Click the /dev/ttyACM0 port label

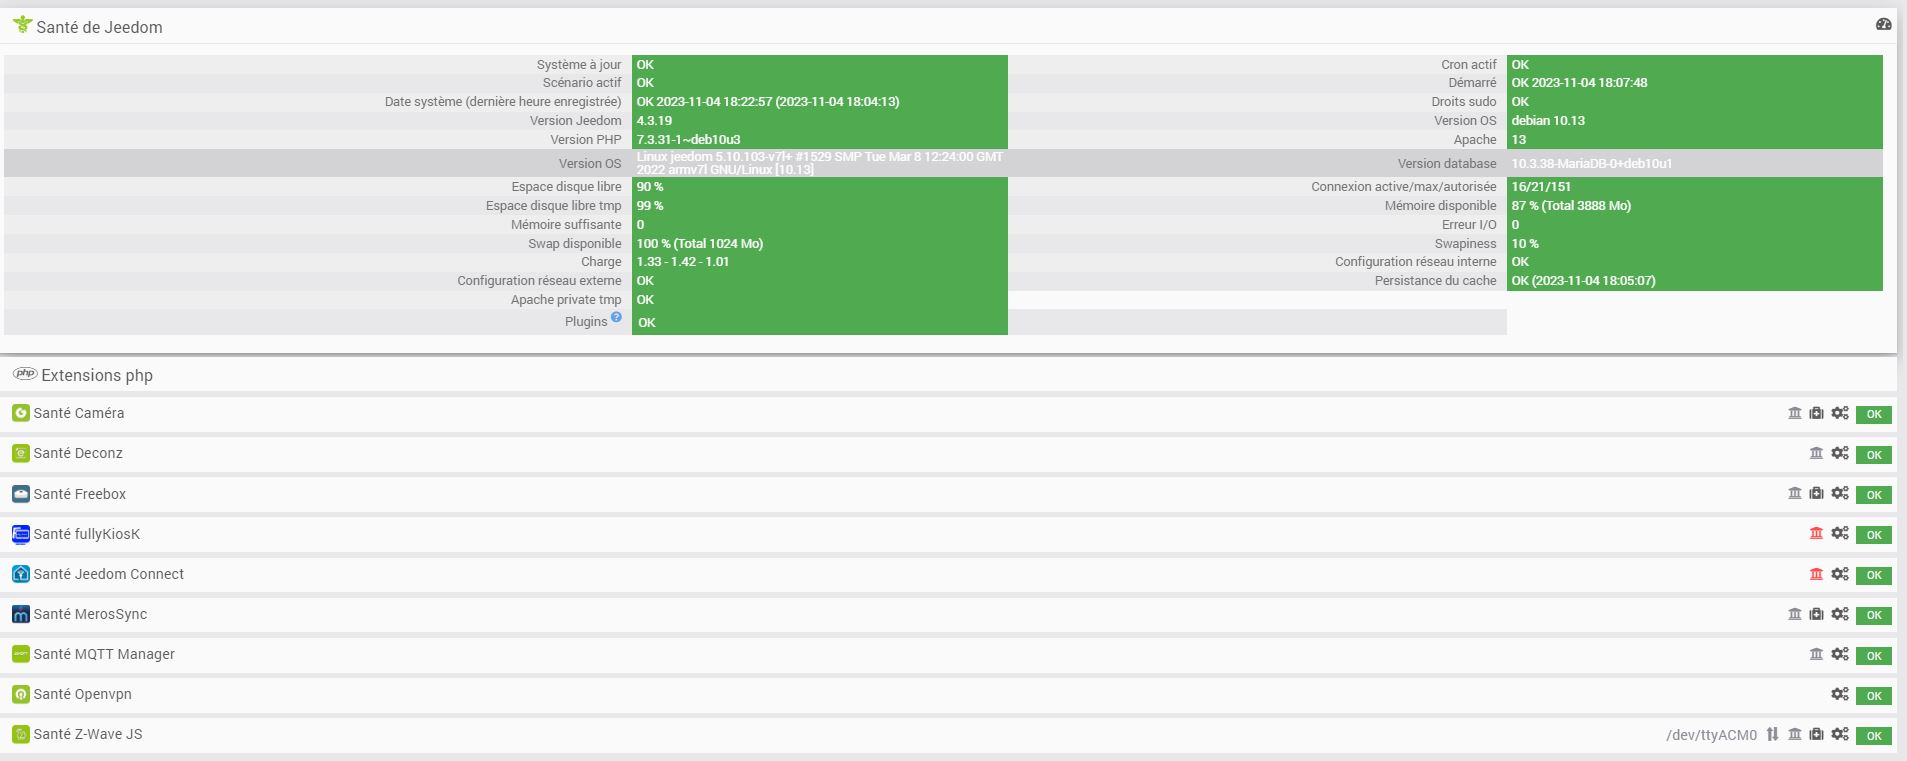(1711, 735)
